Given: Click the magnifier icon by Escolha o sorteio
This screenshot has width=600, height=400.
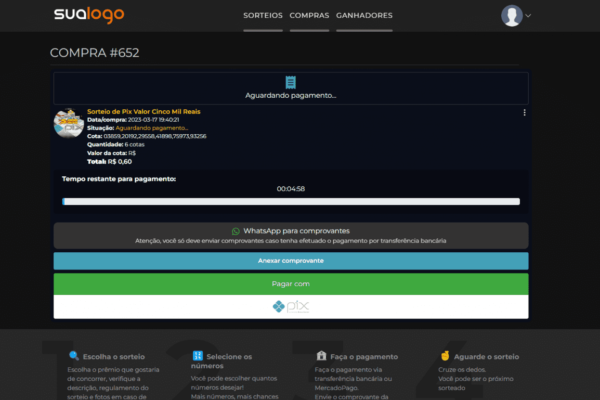Looking at the screenshot, I should click(x=73, y=356).
